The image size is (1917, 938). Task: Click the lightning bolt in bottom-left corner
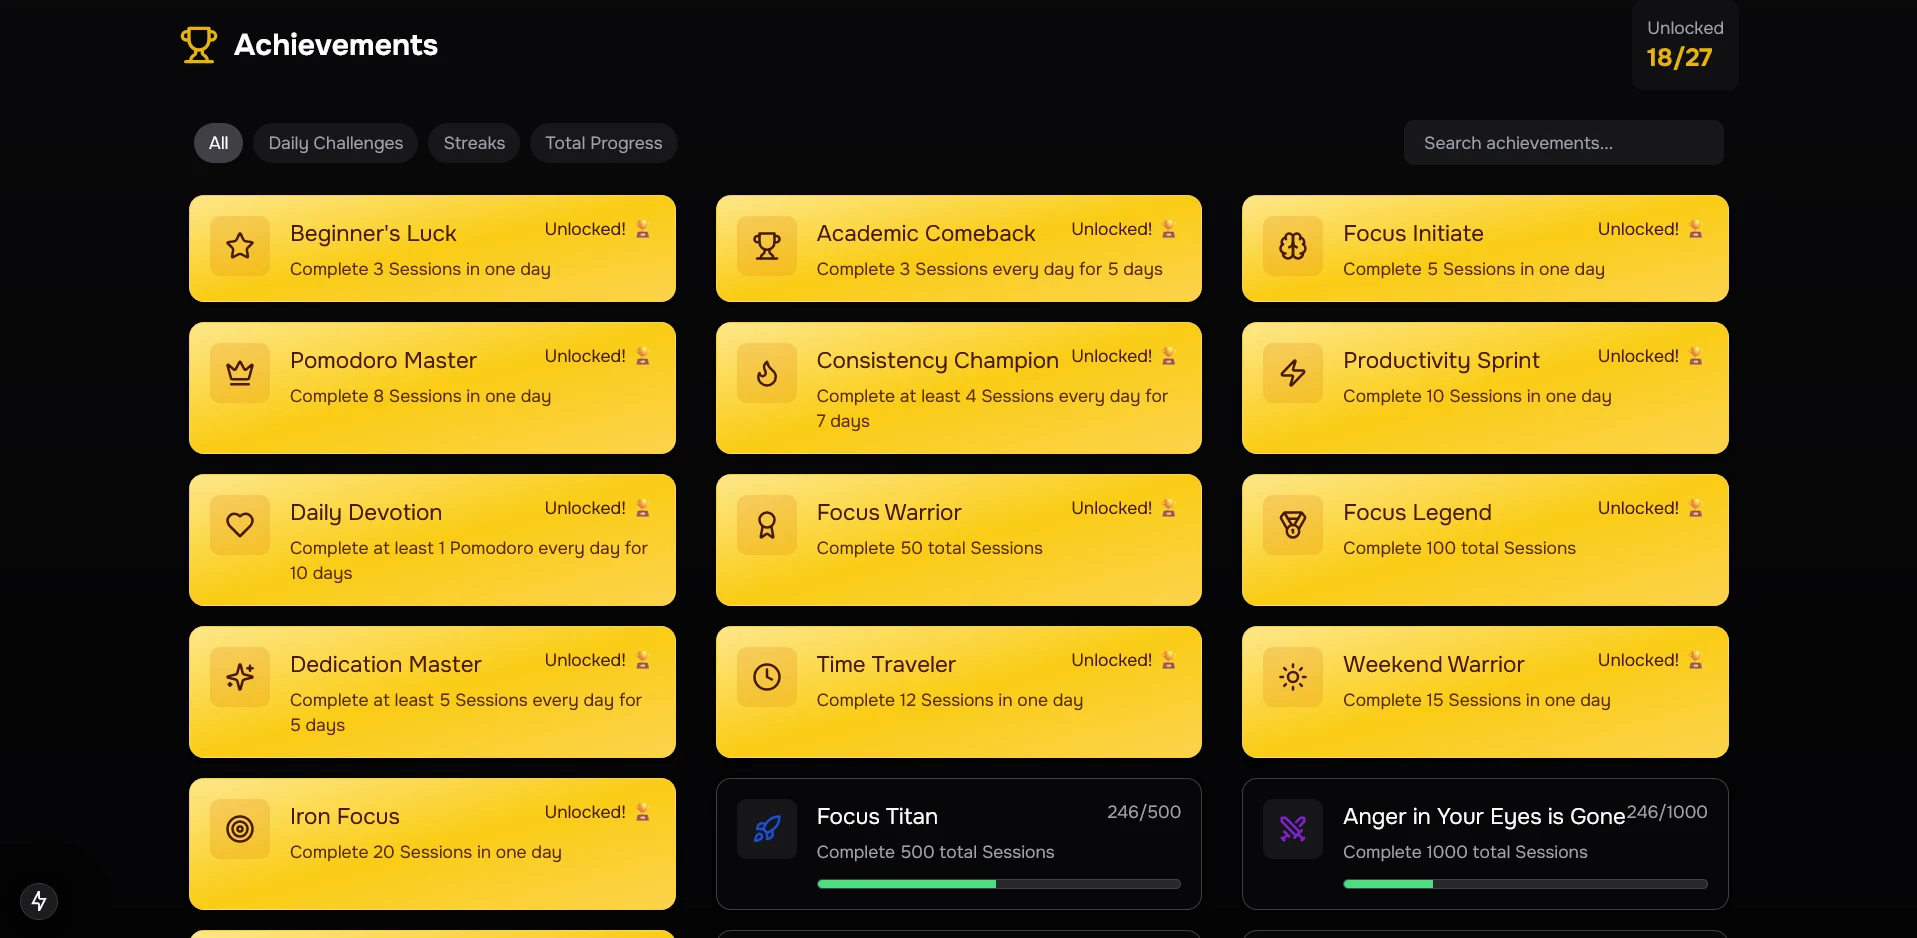38,900
